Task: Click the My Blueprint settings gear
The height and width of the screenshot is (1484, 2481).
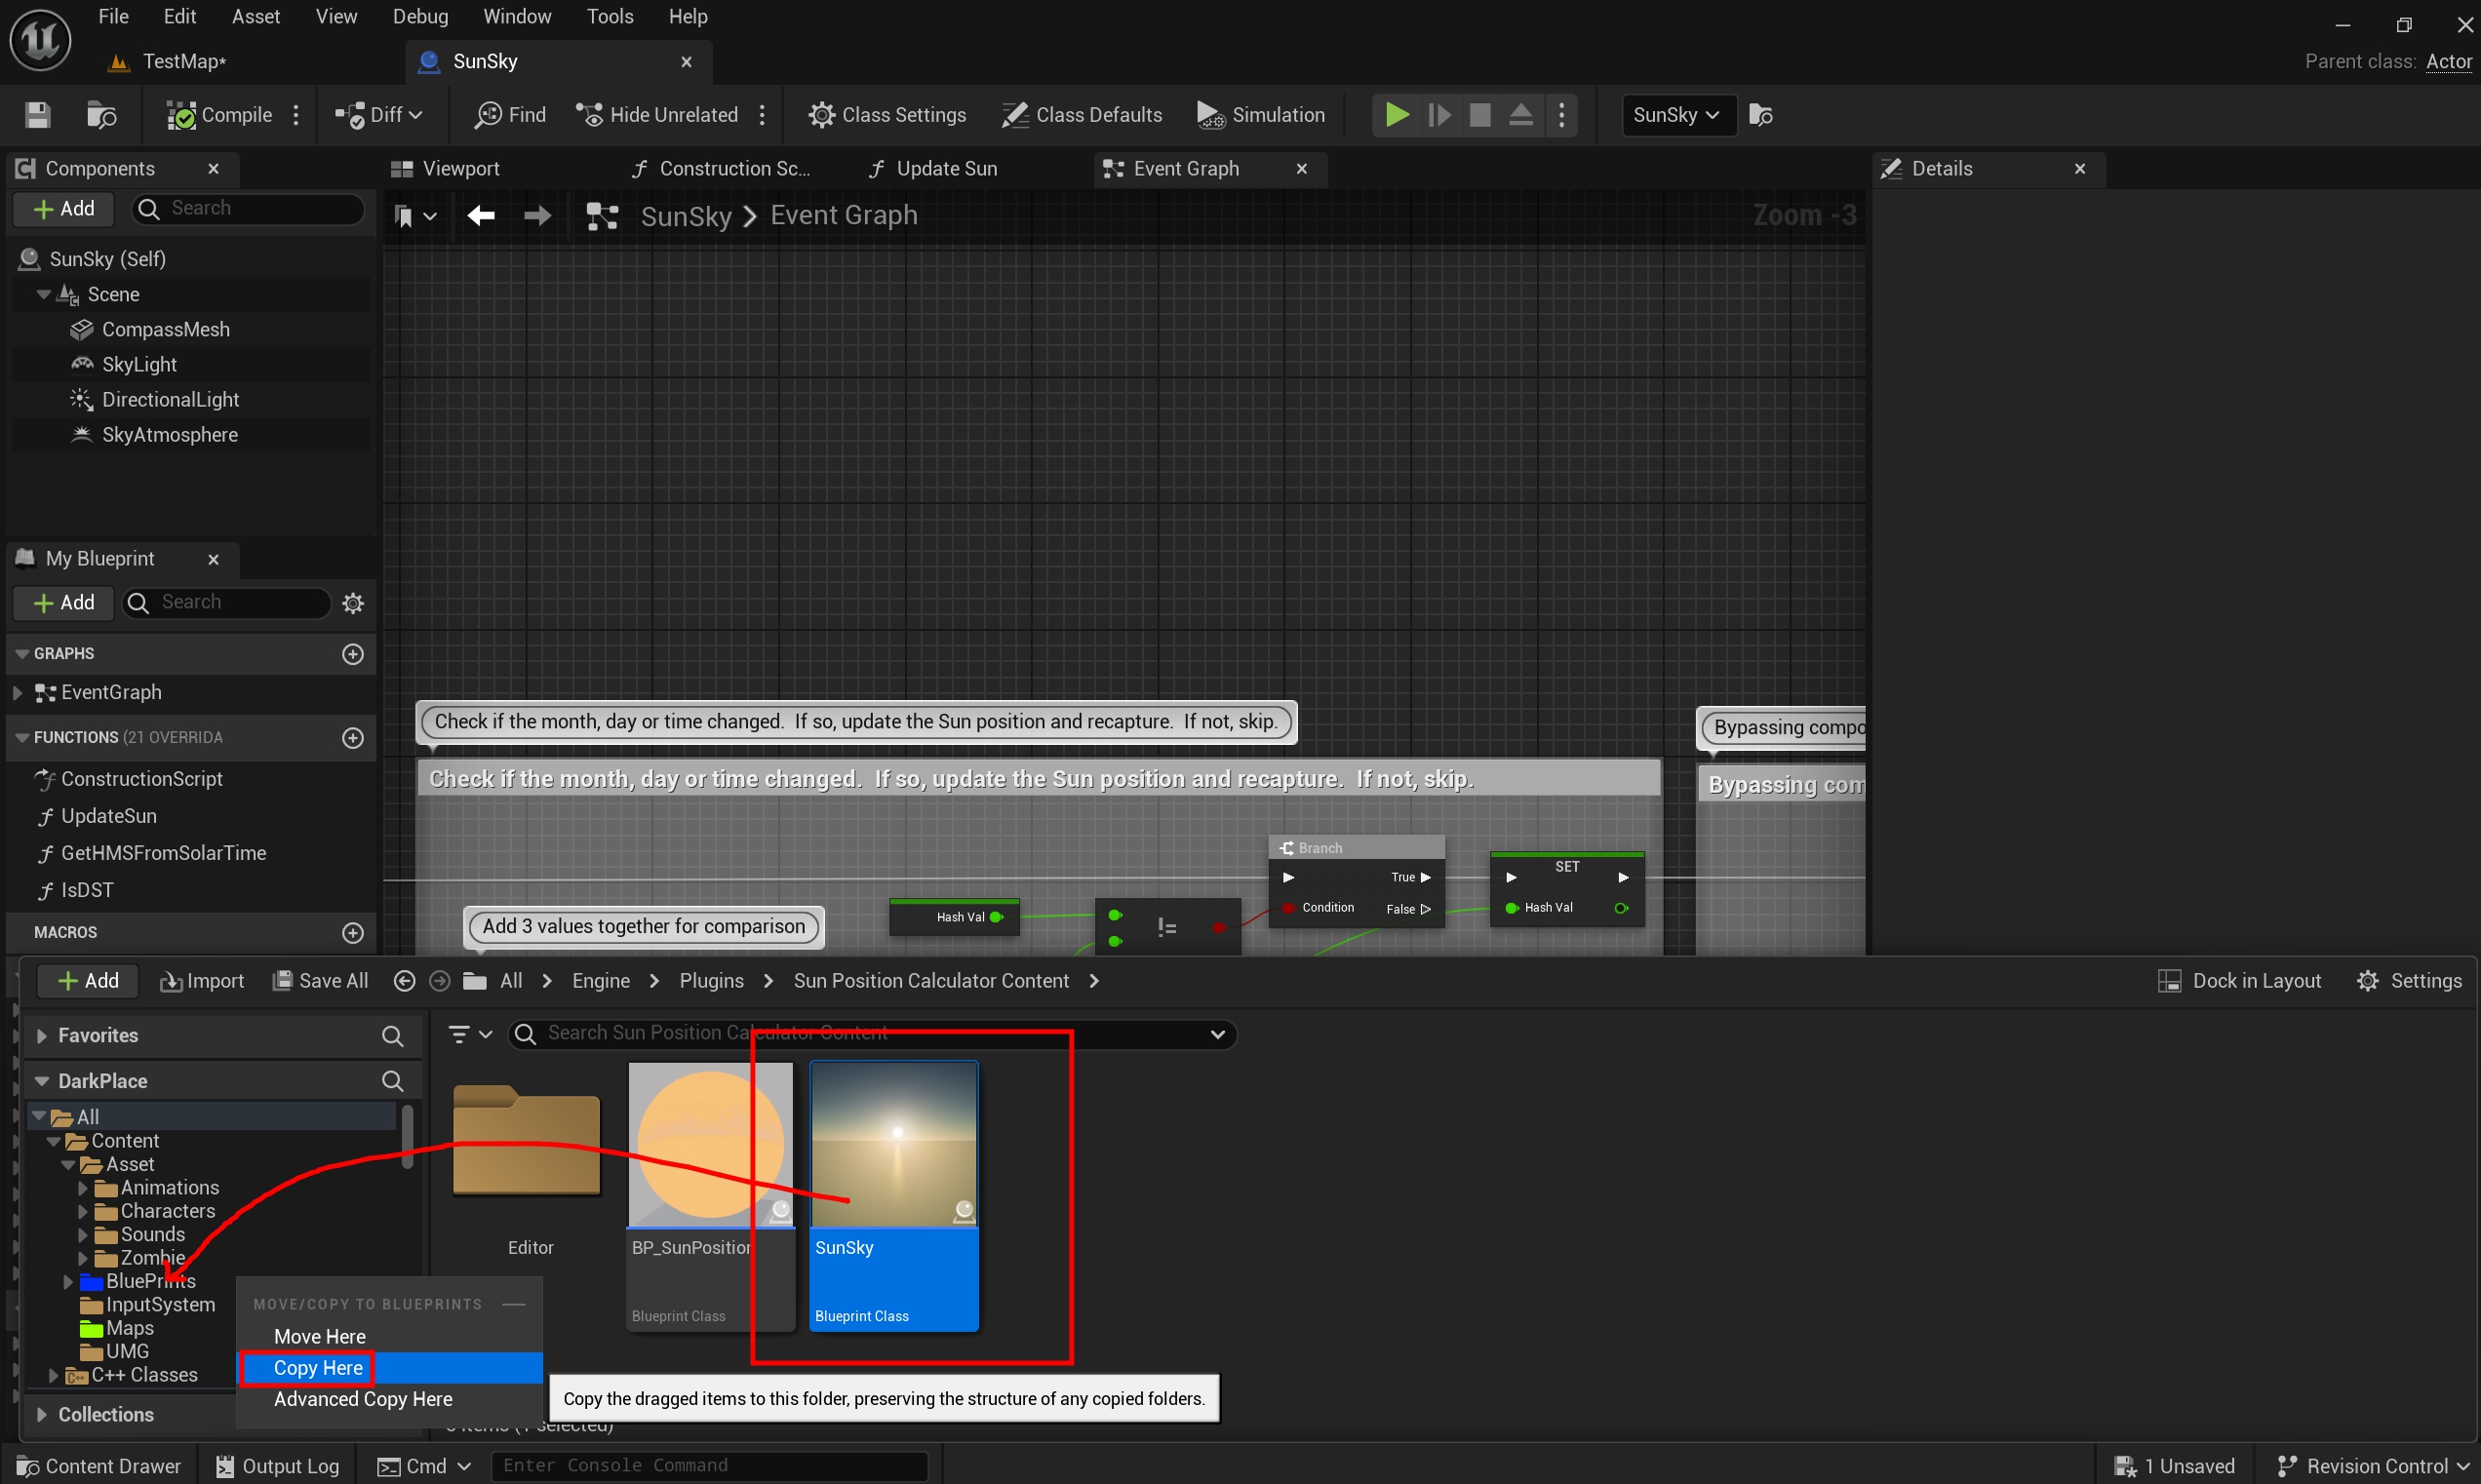Action: (353, 603)
